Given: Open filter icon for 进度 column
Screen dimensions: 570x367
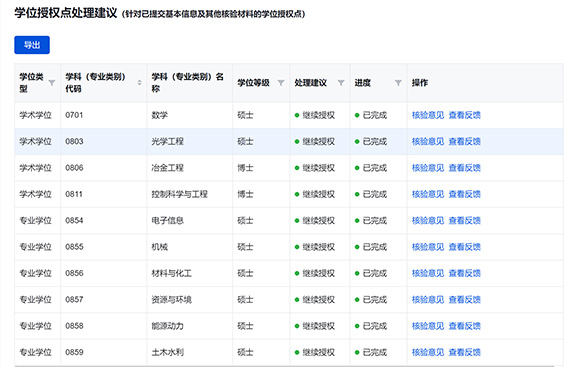Looking at the screenshot, I should pos(398,83).
